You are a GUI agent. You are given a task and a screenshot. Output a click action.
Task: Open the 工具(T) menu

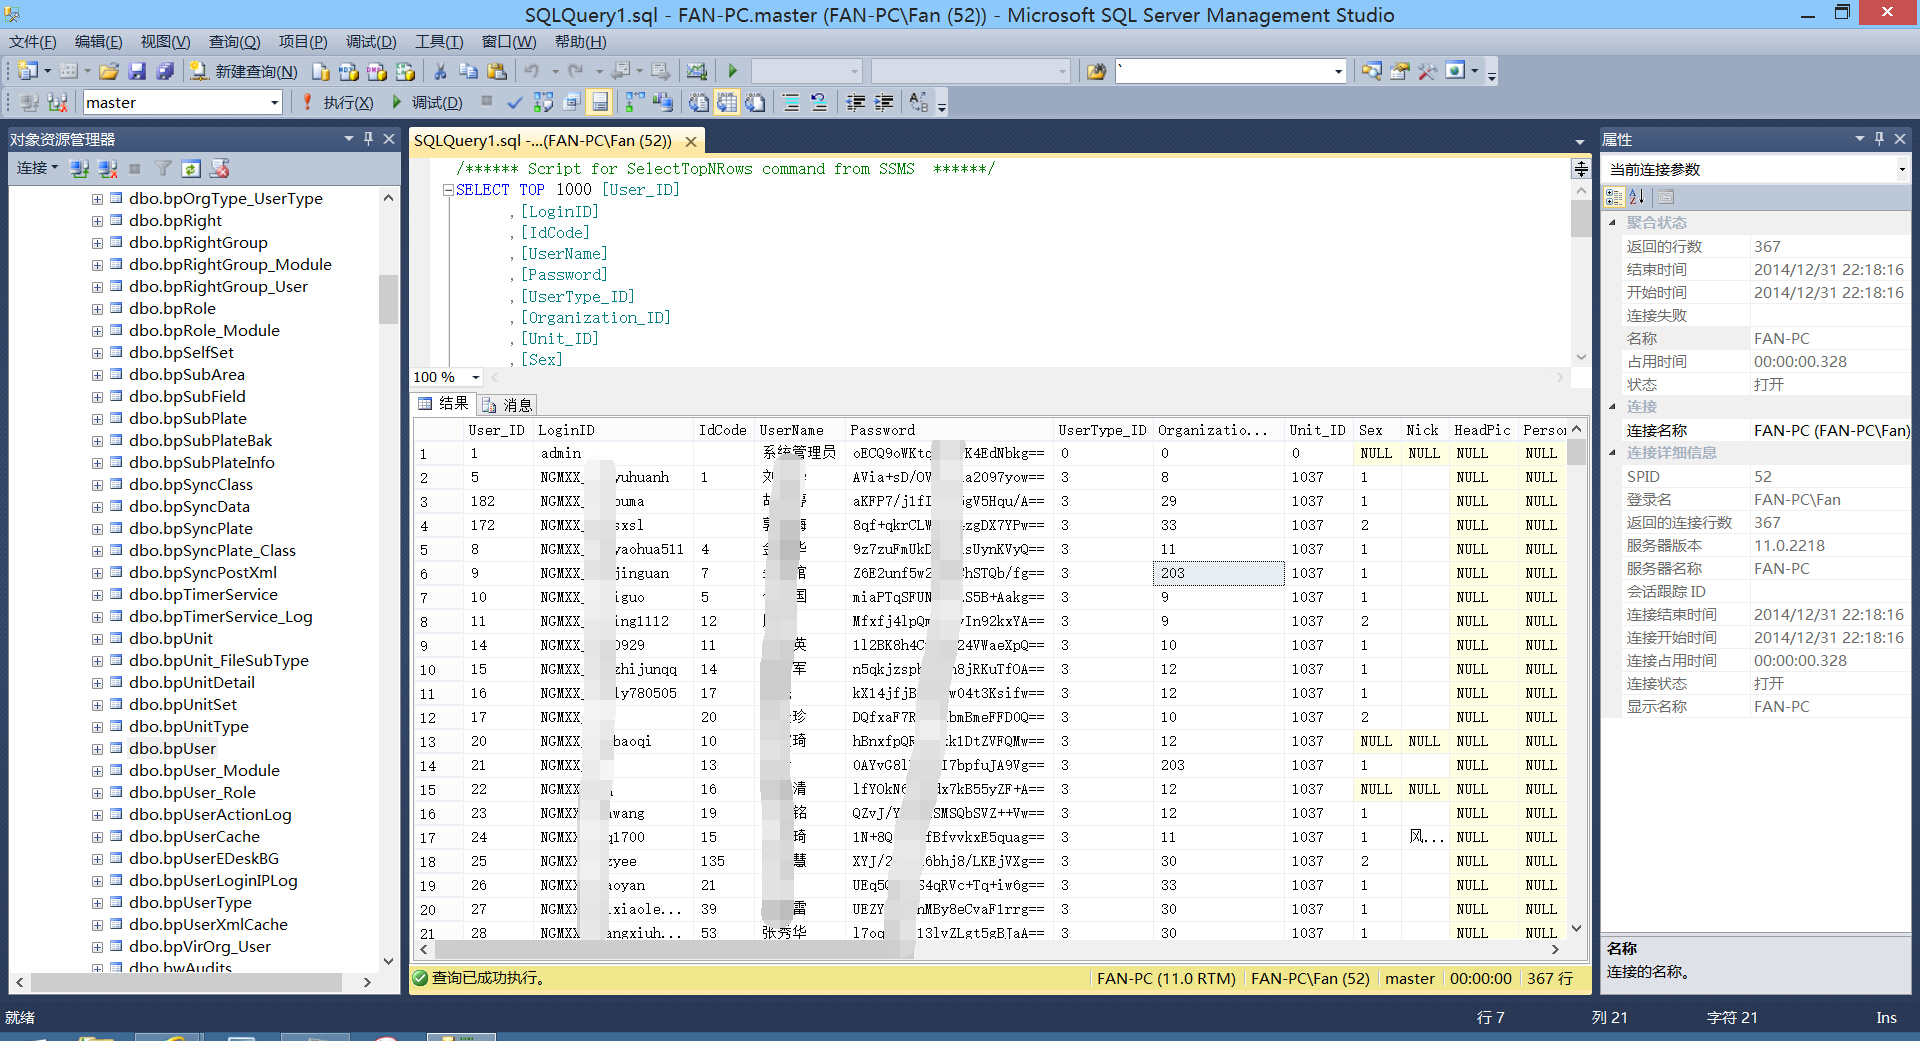pyautogui.click(x=439, y=41)
